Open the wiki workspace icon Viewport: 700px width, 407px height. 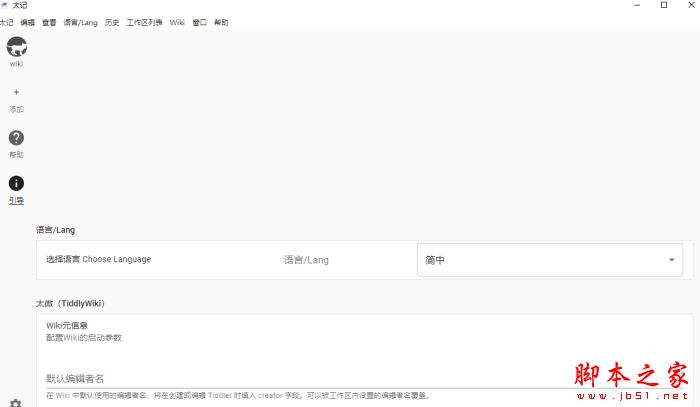point(16,46)
